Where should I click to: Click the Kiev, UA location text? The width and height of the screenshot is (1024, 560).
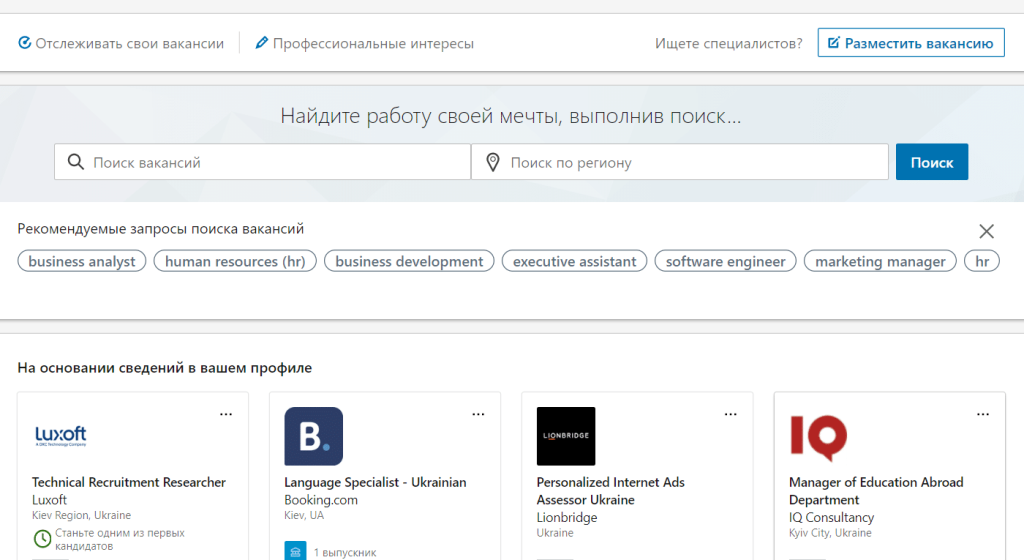(304, 515)
